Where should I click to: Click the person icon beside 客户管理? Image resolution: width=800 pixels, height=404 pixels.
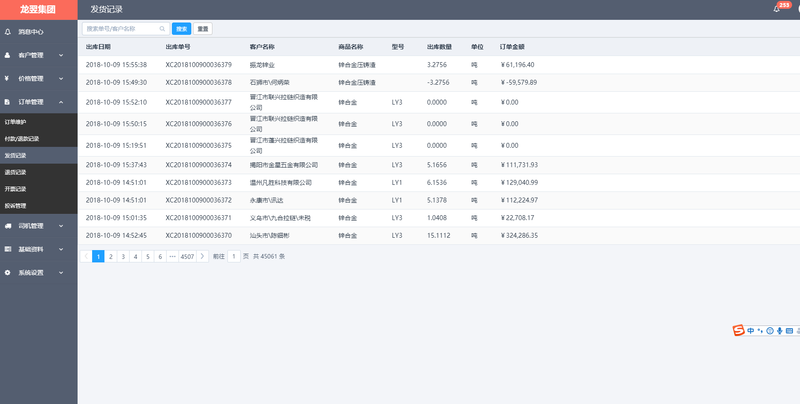[8, 55]
